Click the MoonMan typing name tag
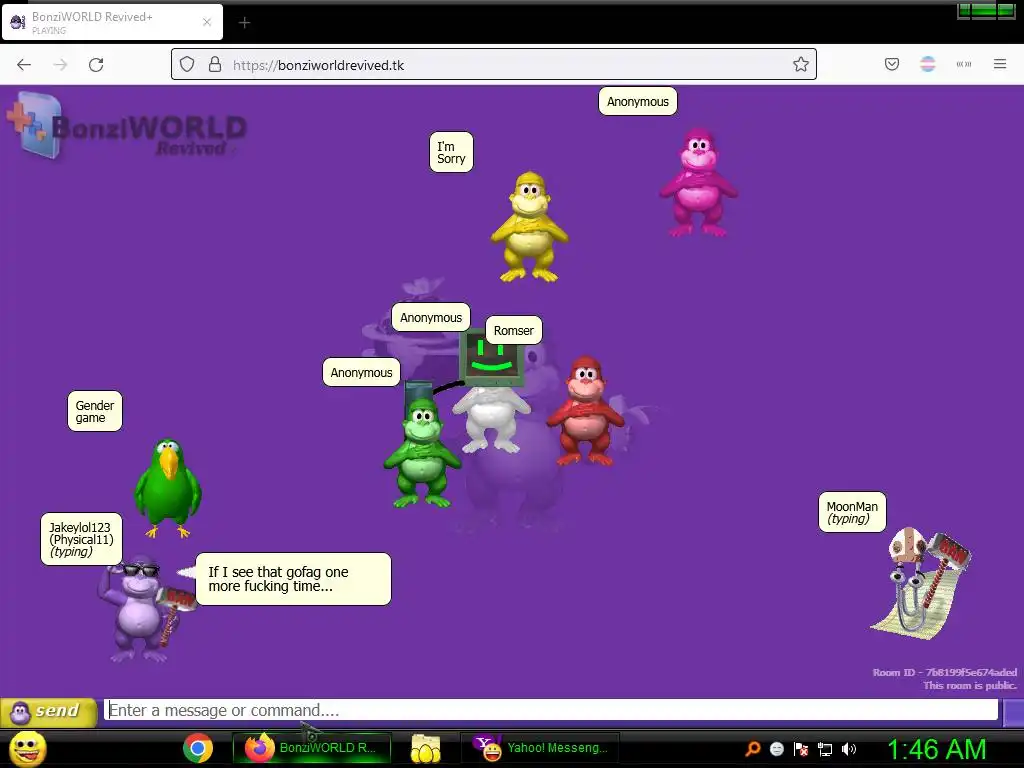Screen dimensions: 1024x768 (x=852, y=513)
